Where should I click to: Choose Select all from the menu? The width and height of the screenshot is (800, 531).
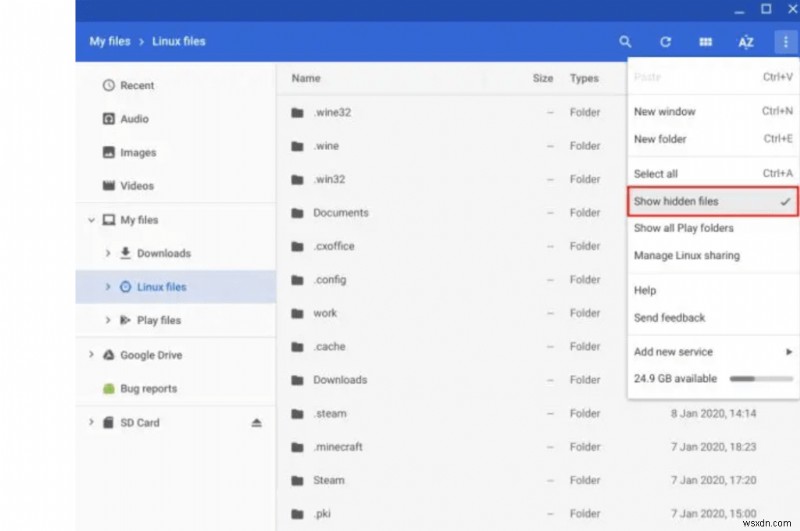pos(713,174)
